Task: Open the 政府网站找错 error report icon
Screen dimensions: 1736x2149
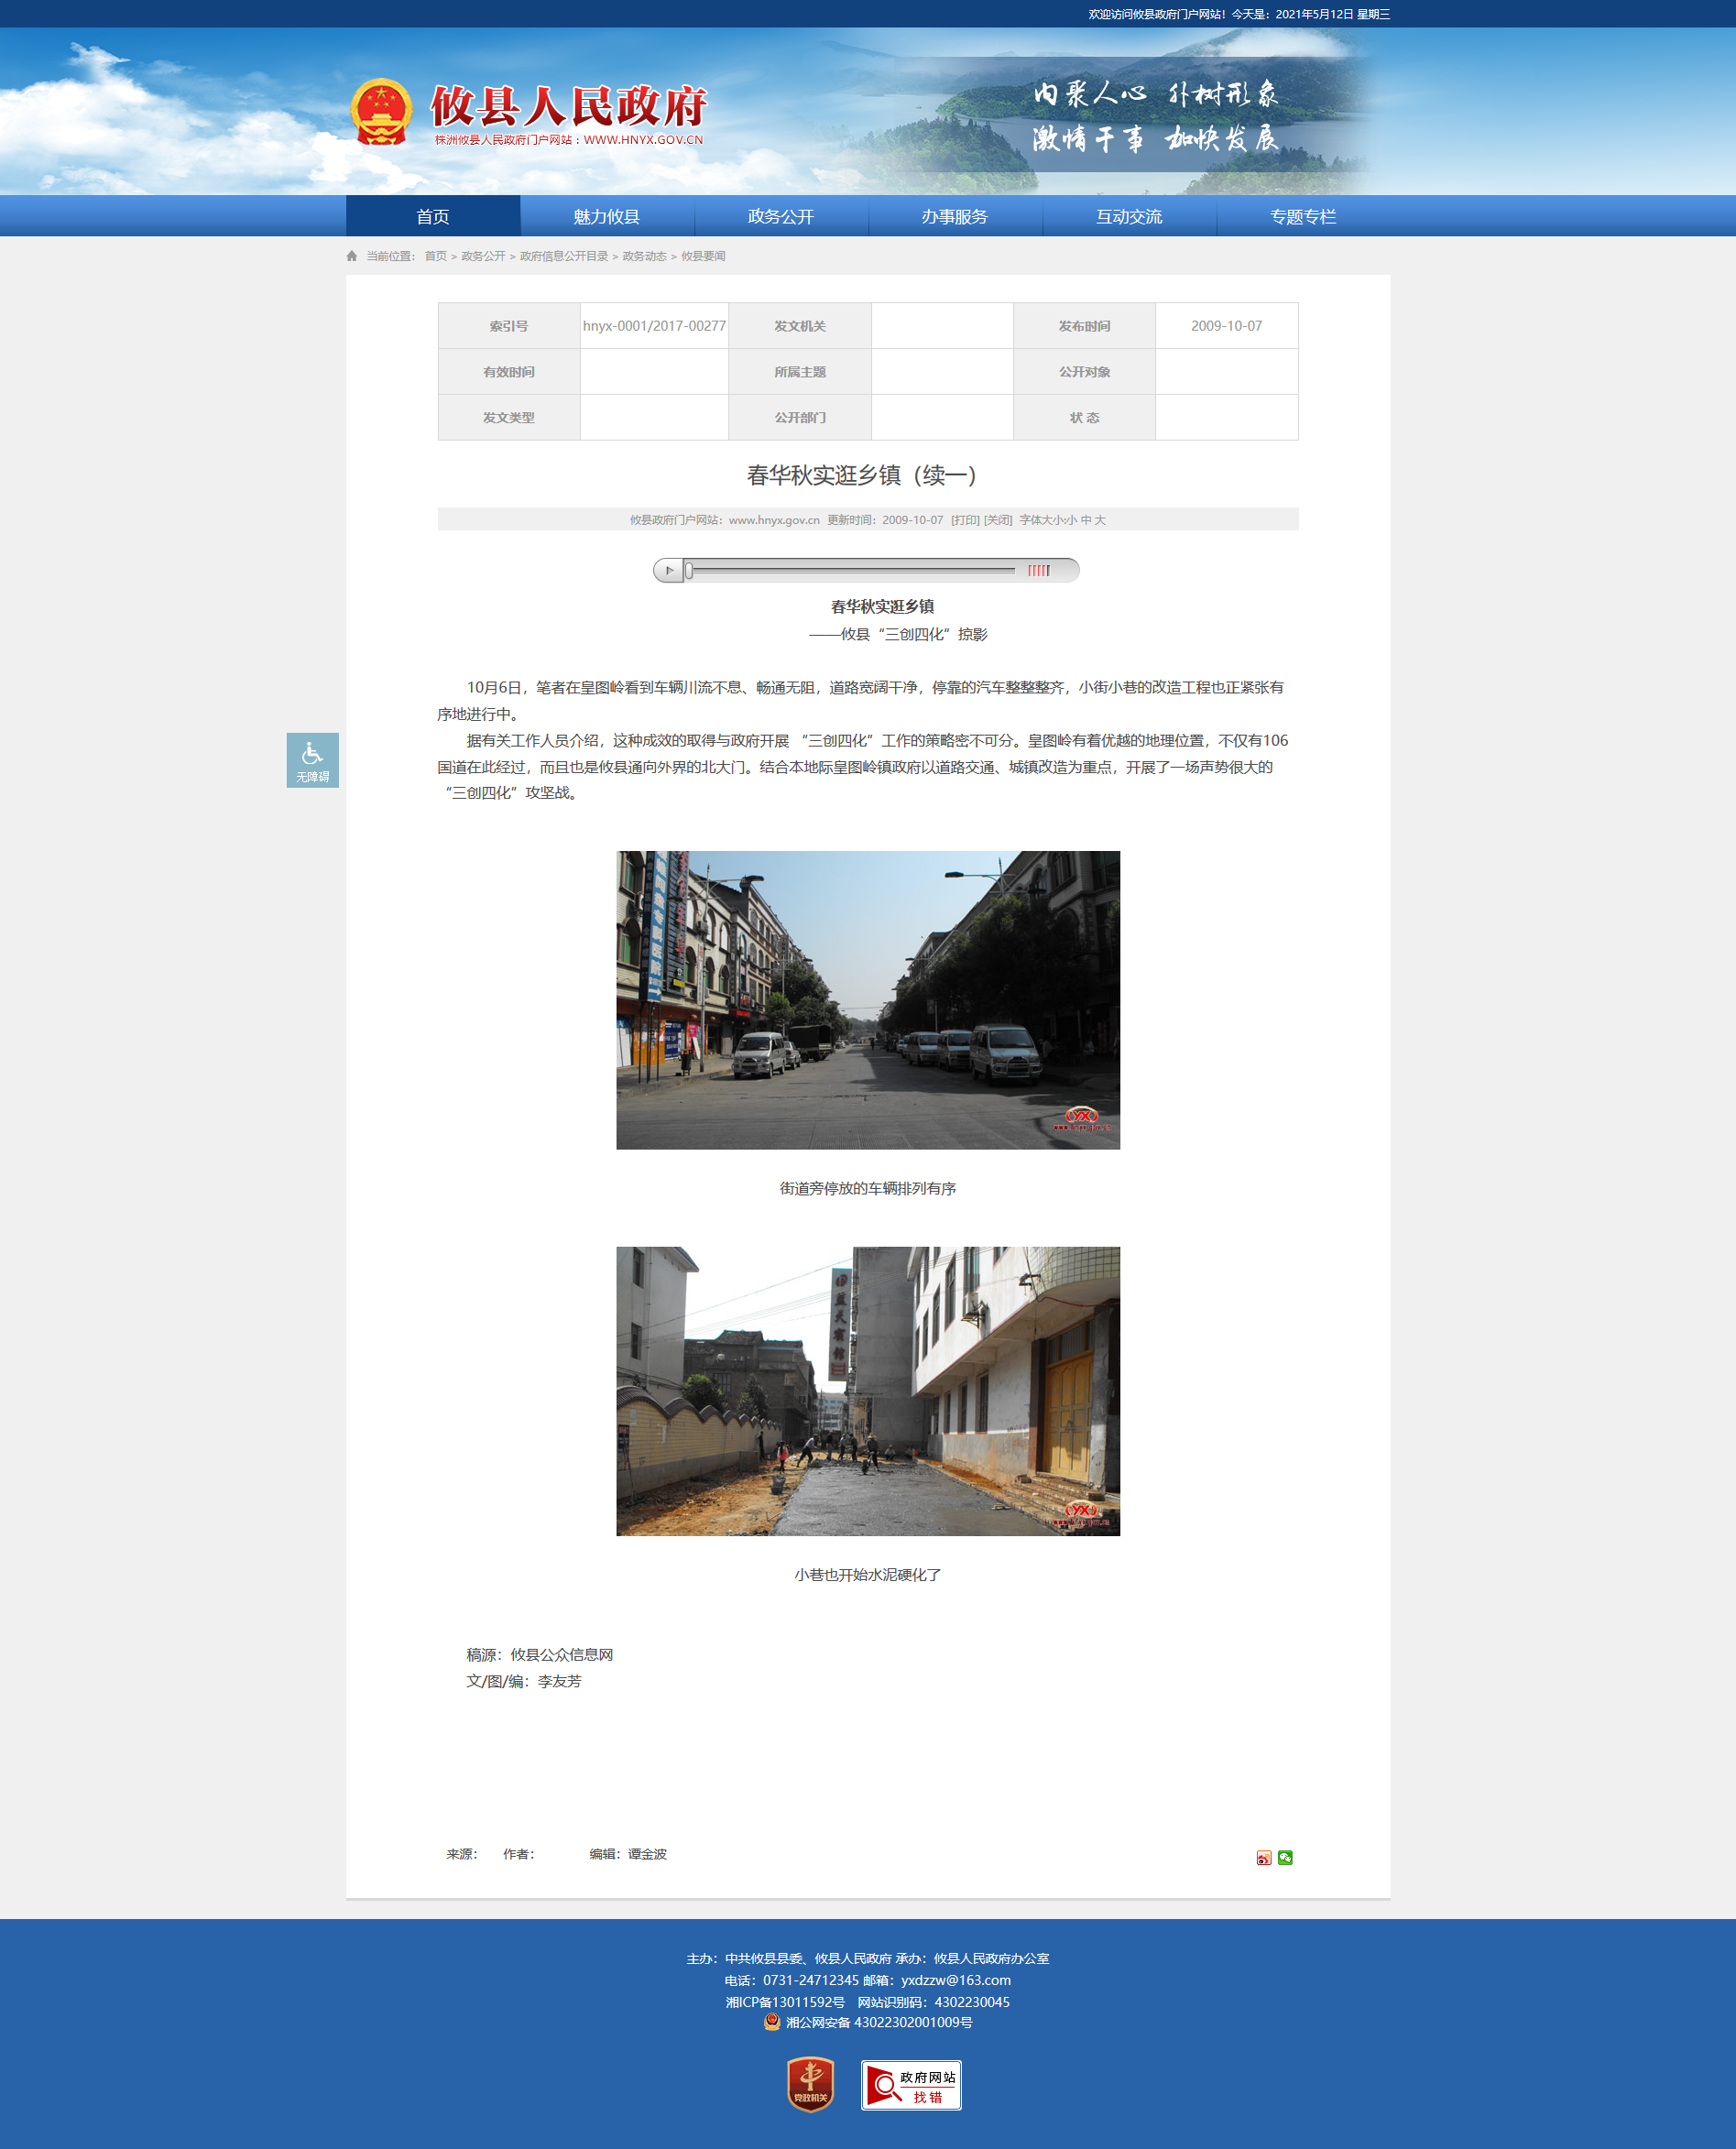Action: click(x=911, y=2085)
